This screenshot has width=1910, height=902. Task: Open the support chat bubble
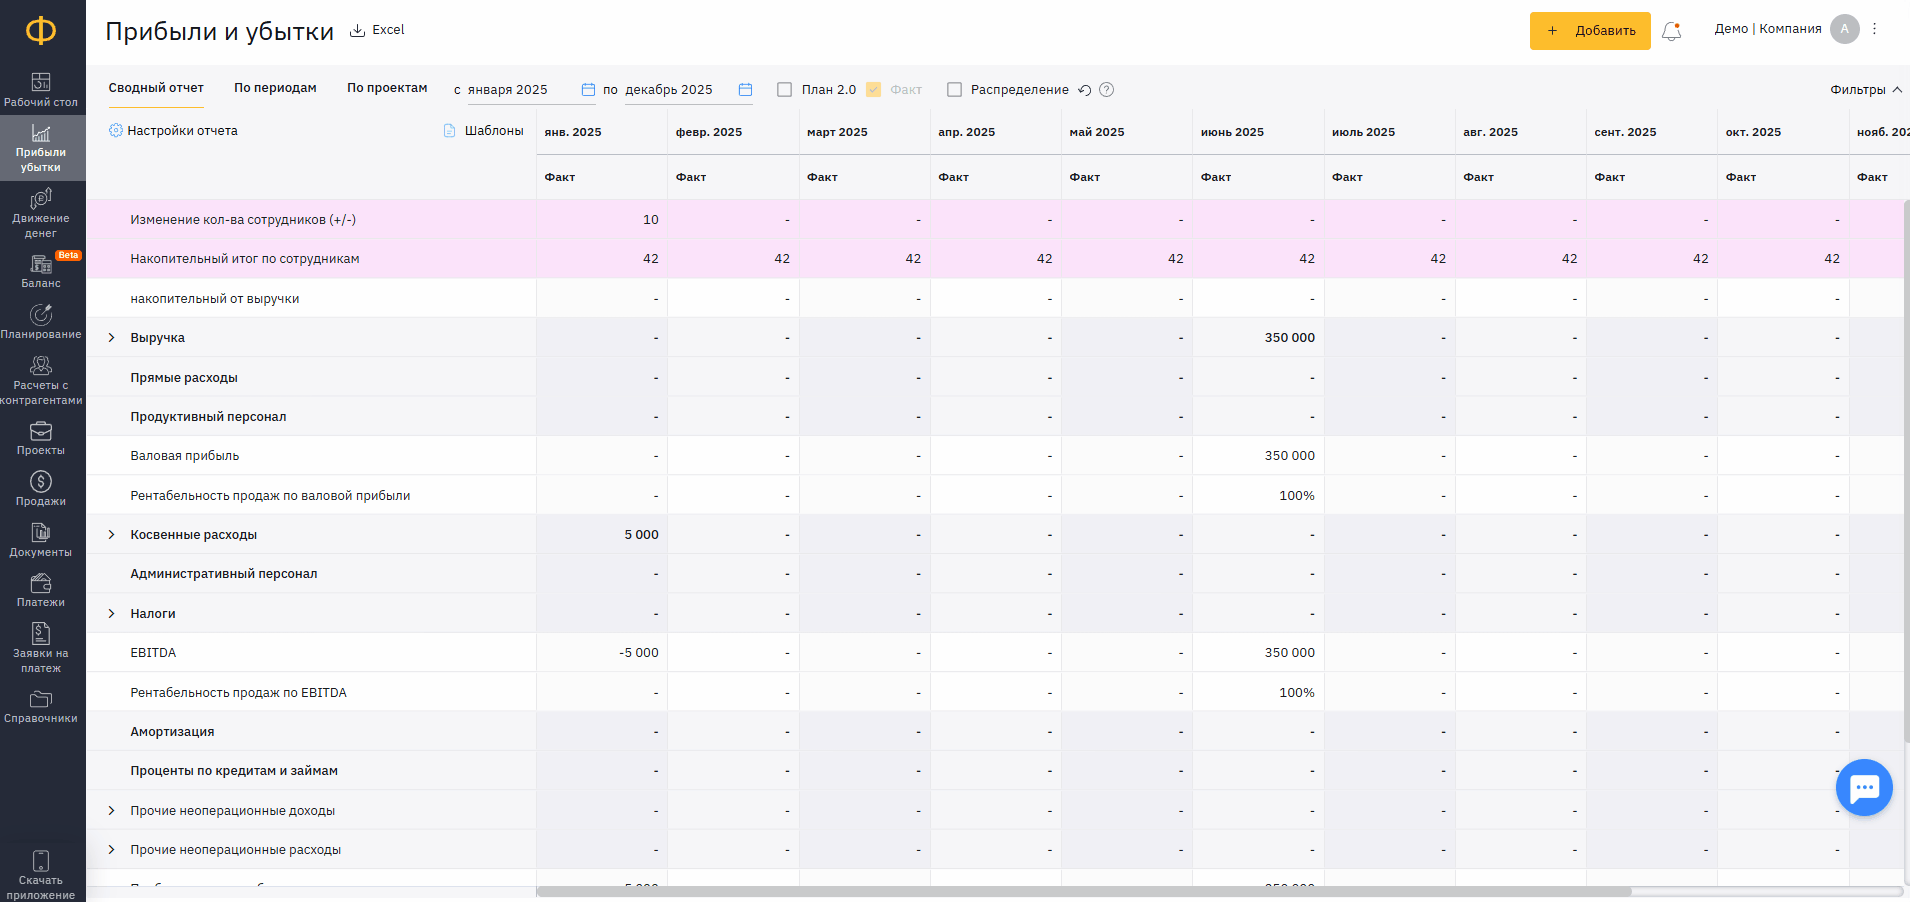pyautogui.click(x=1864, y=788)
